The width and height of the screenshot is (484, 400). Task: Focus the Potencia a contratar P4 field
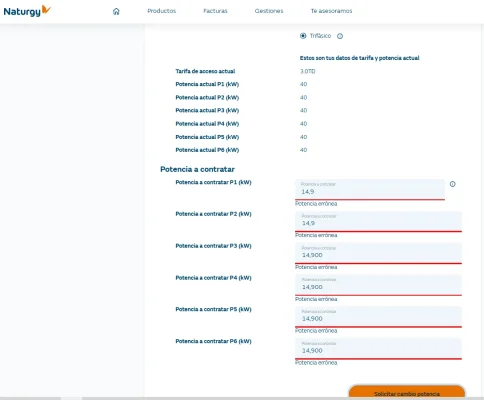(x=378, y=285)
